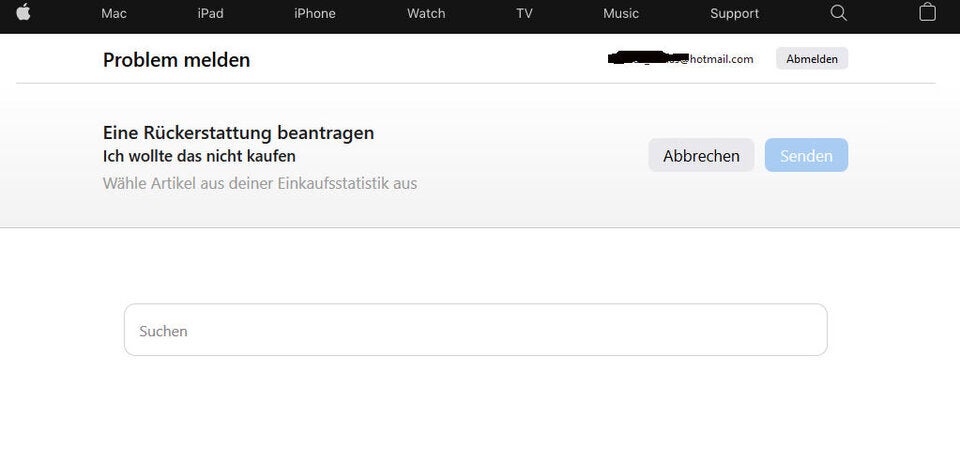Go to the TV menu item

click(x=524, y=13)
